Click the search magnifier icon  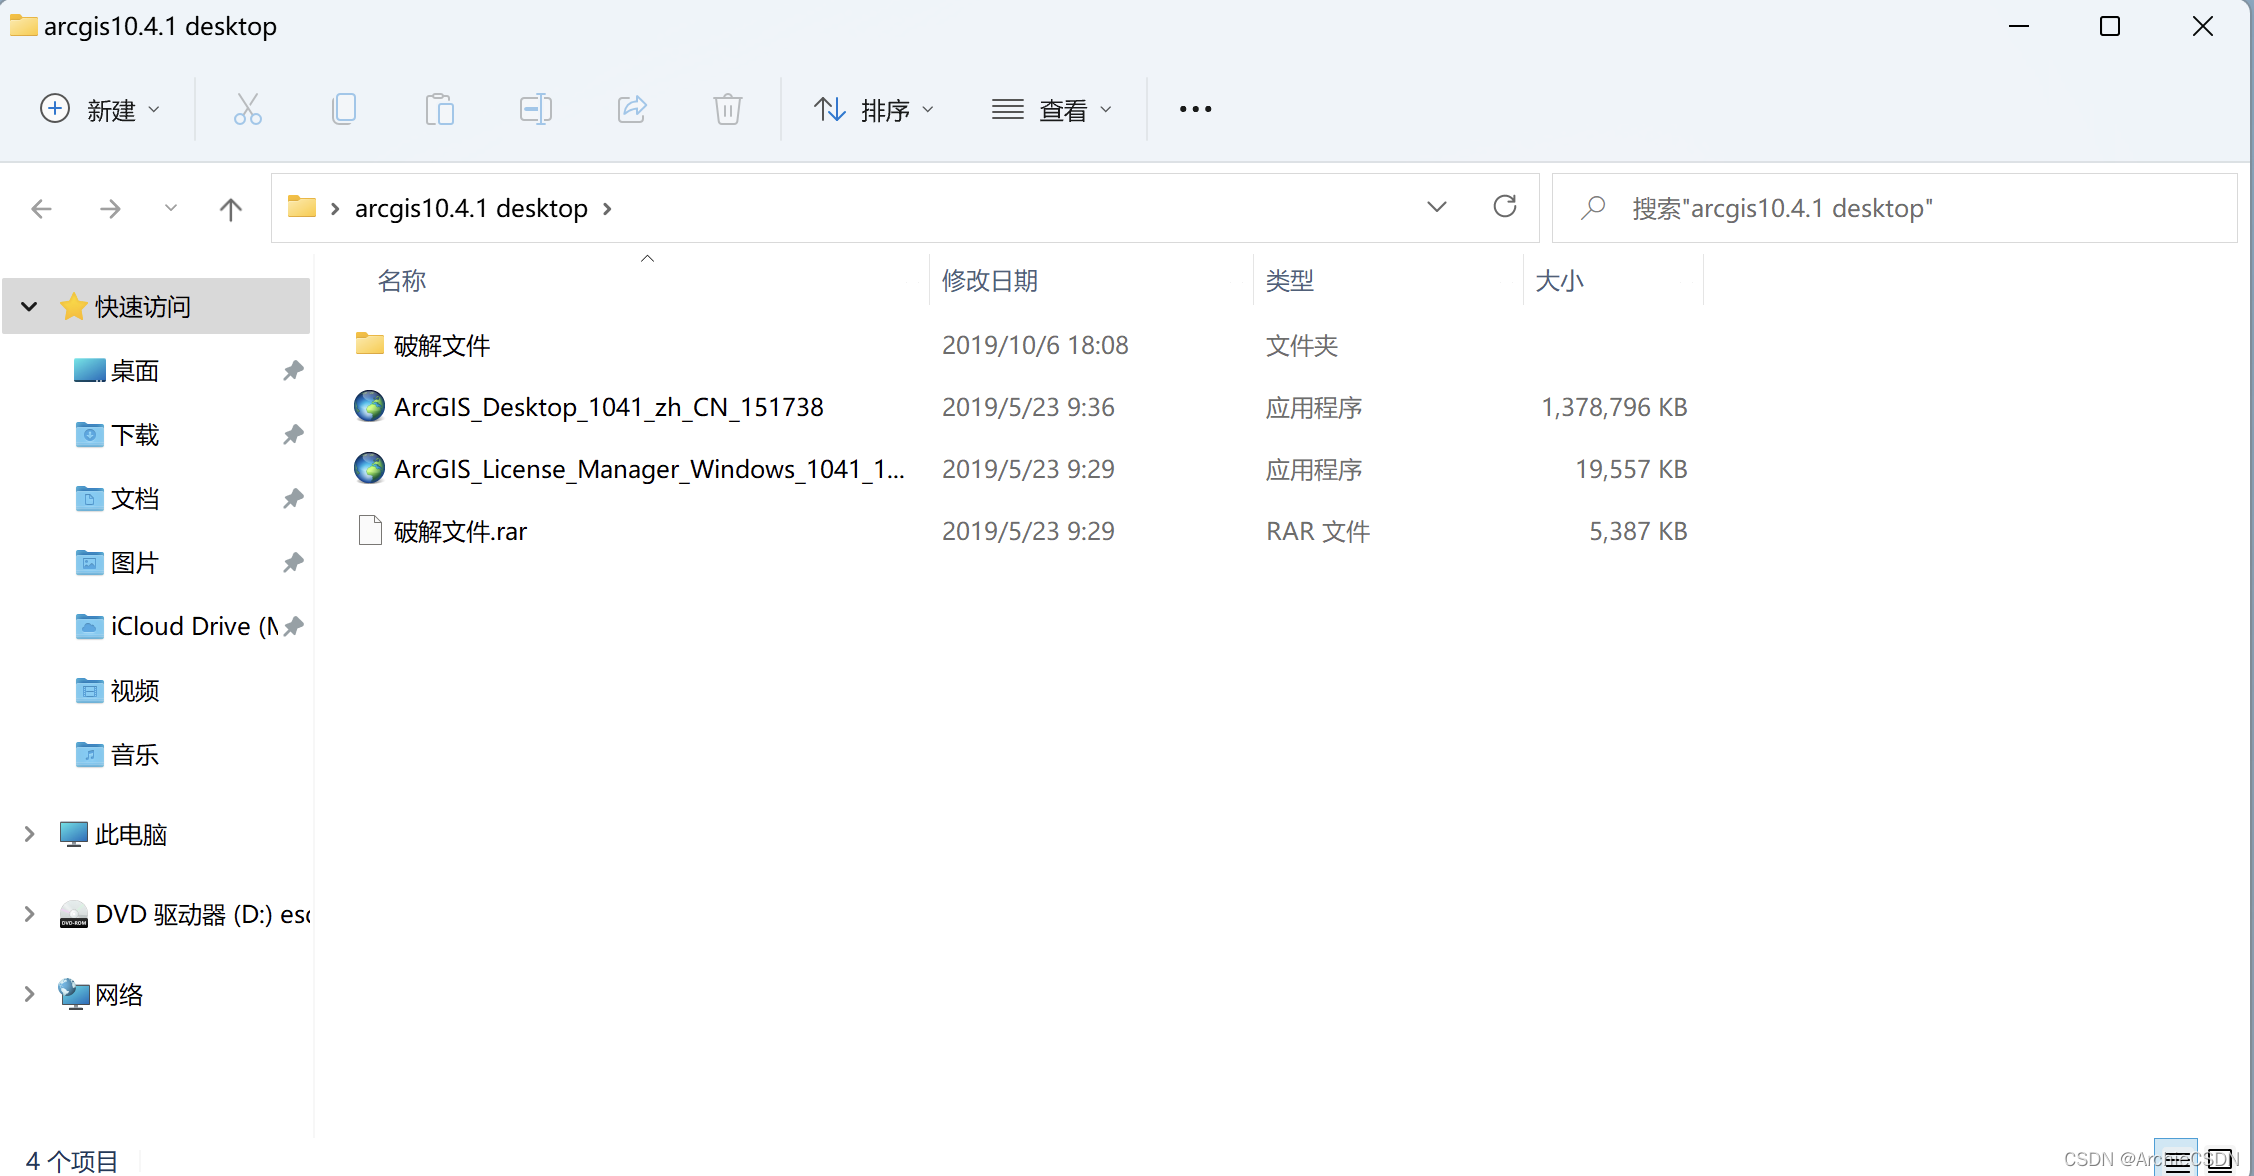(1592, 208)
